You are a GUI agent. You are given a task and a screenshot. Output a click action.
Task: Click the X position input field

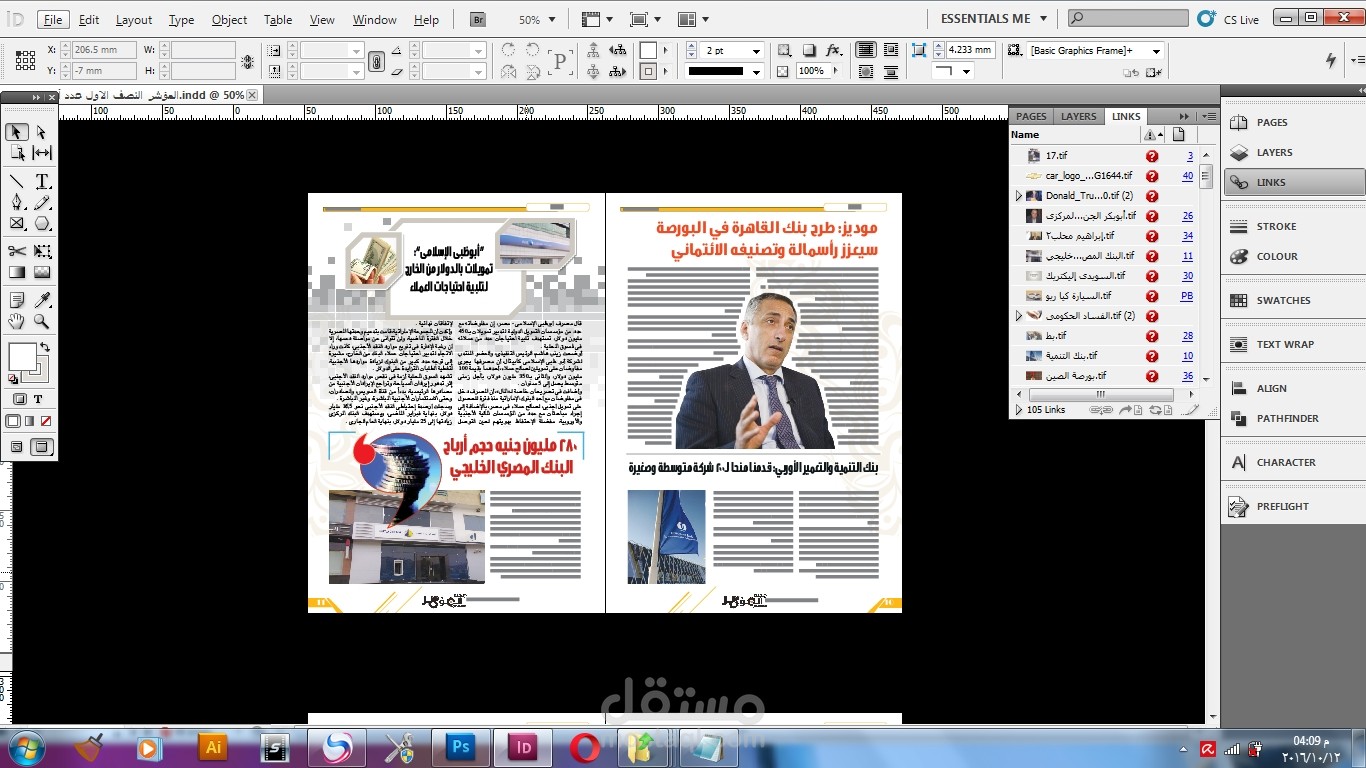104,50
